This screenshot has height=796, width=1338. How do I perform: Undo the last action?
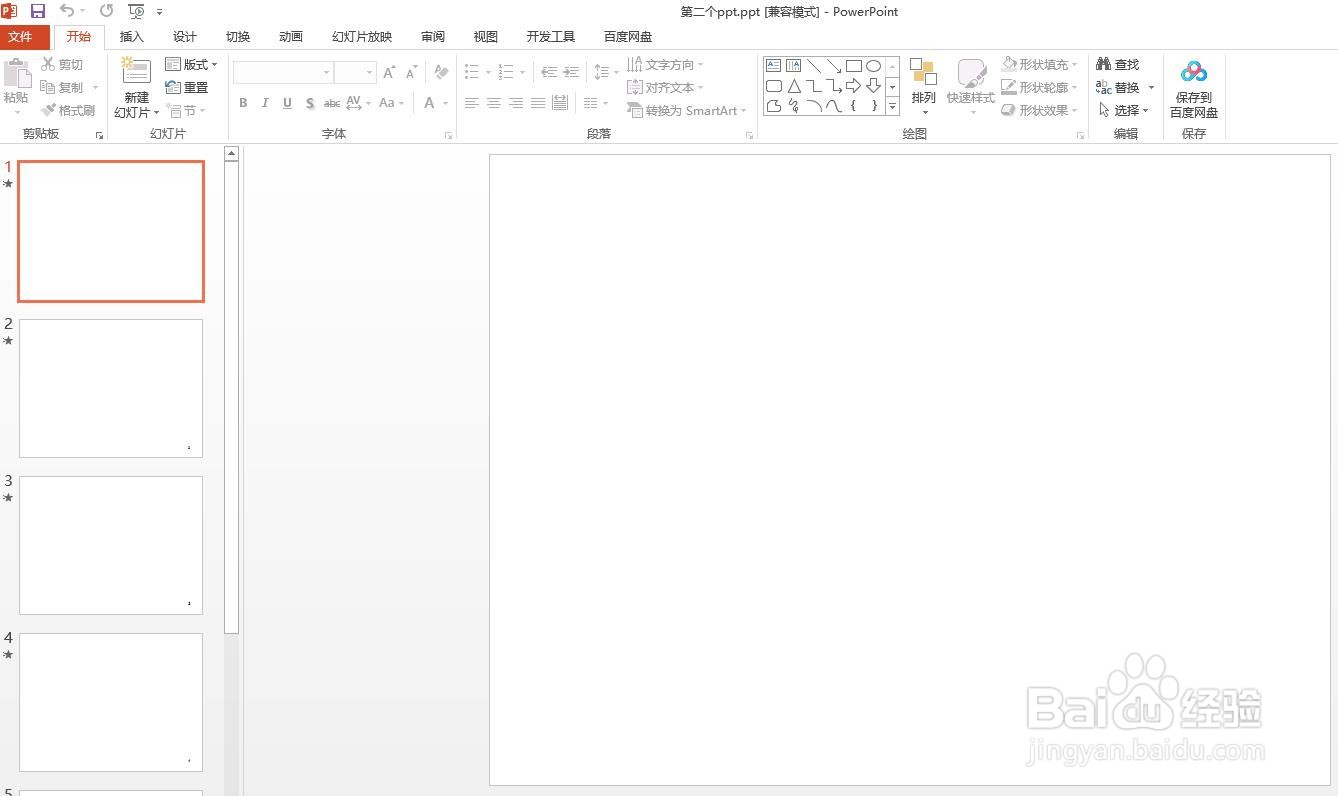(67, 11)
